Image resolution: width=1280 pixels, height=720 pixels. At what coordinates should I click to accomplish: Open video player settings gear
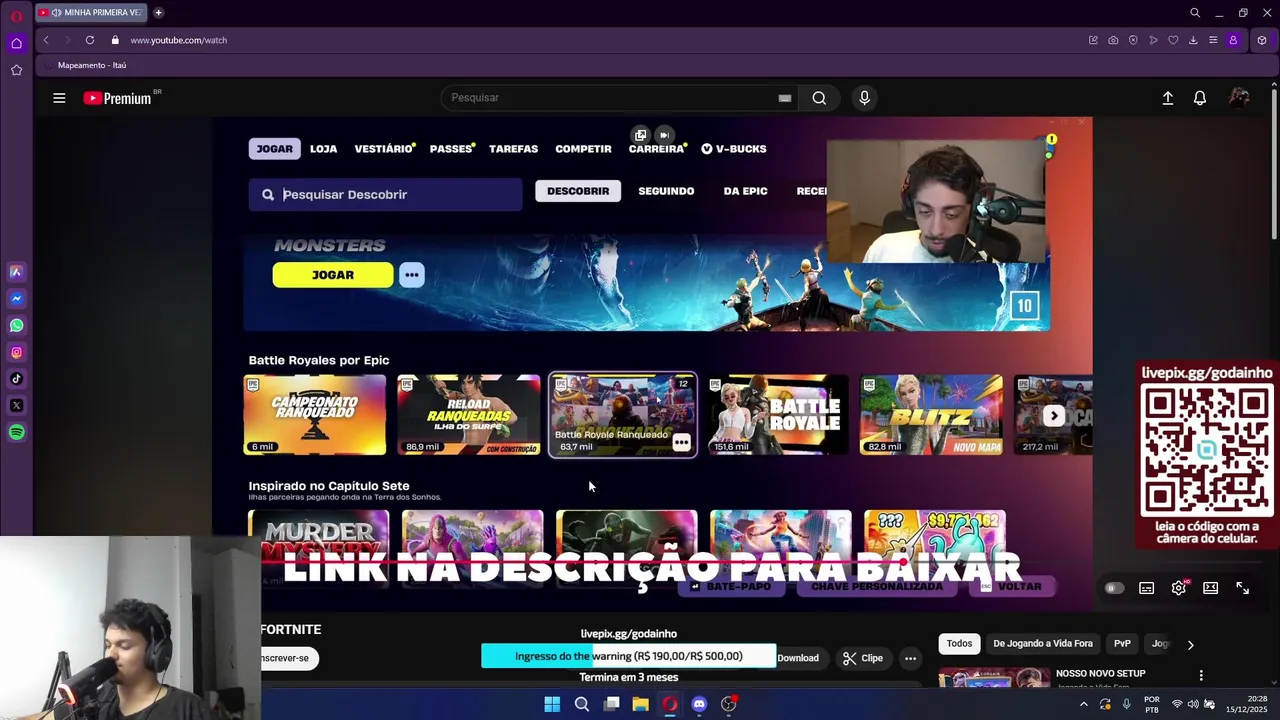coord(1179,588)
